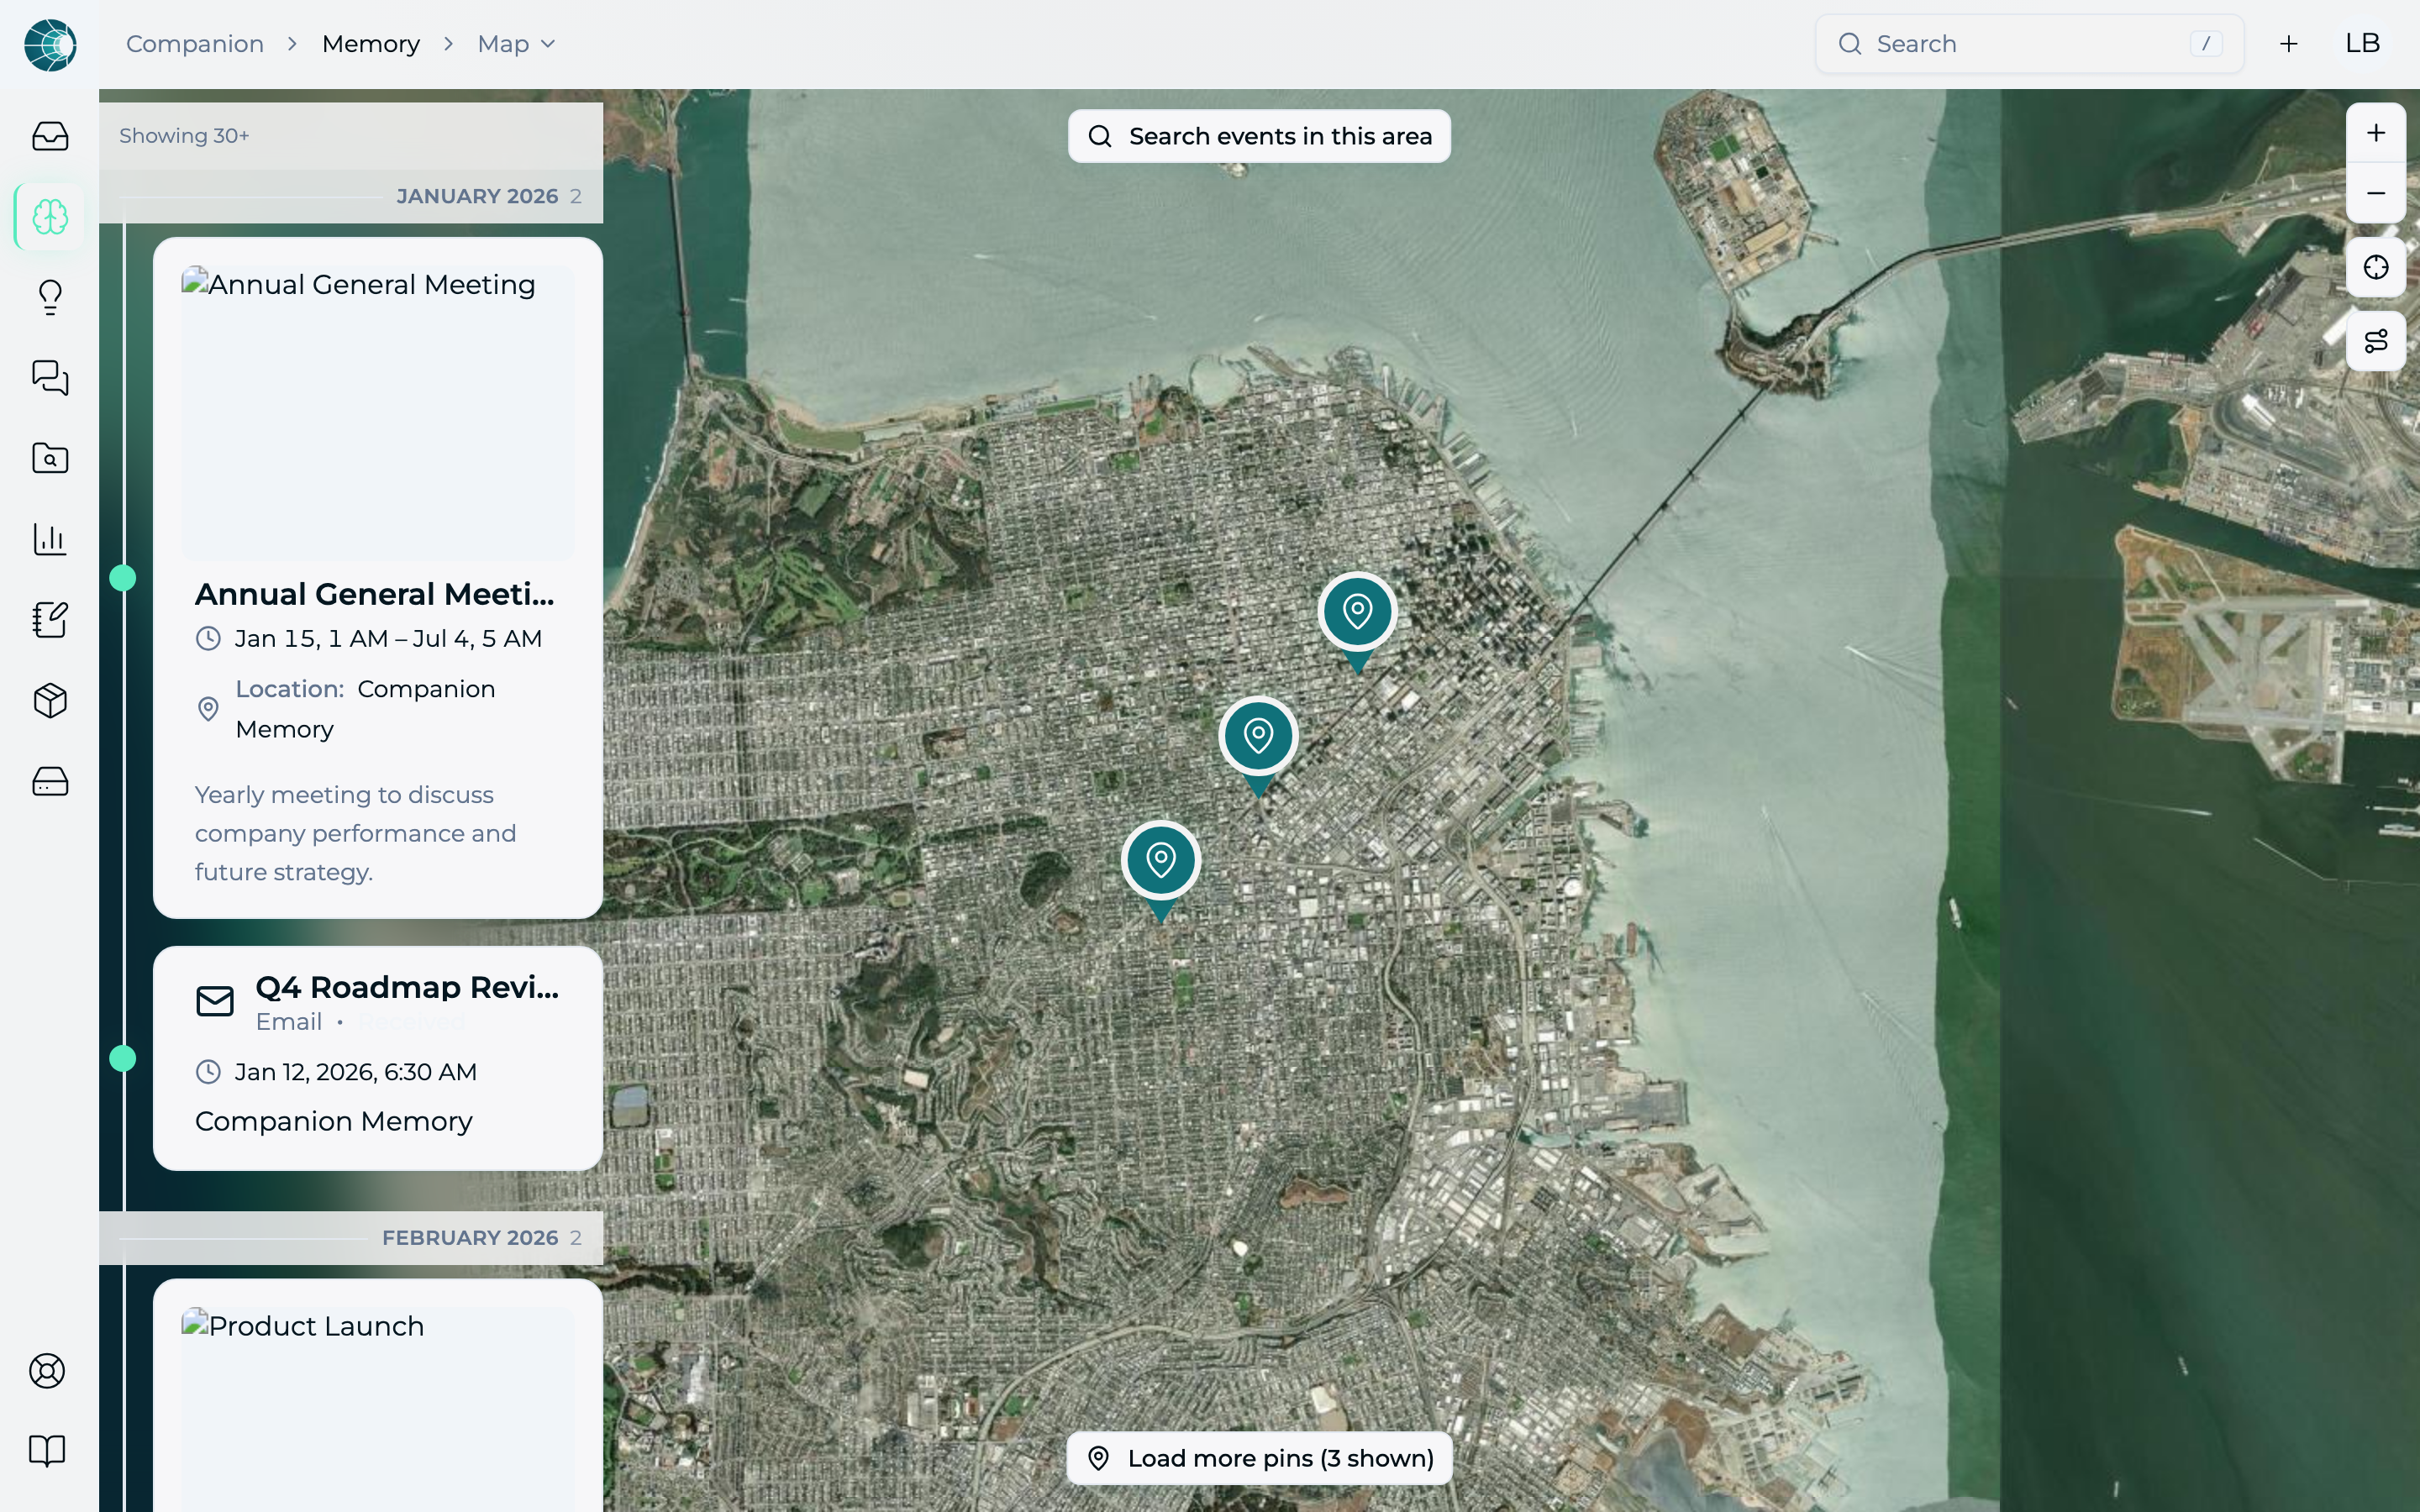Go to Companion breadcrumb link

click(x=195, y=44)
